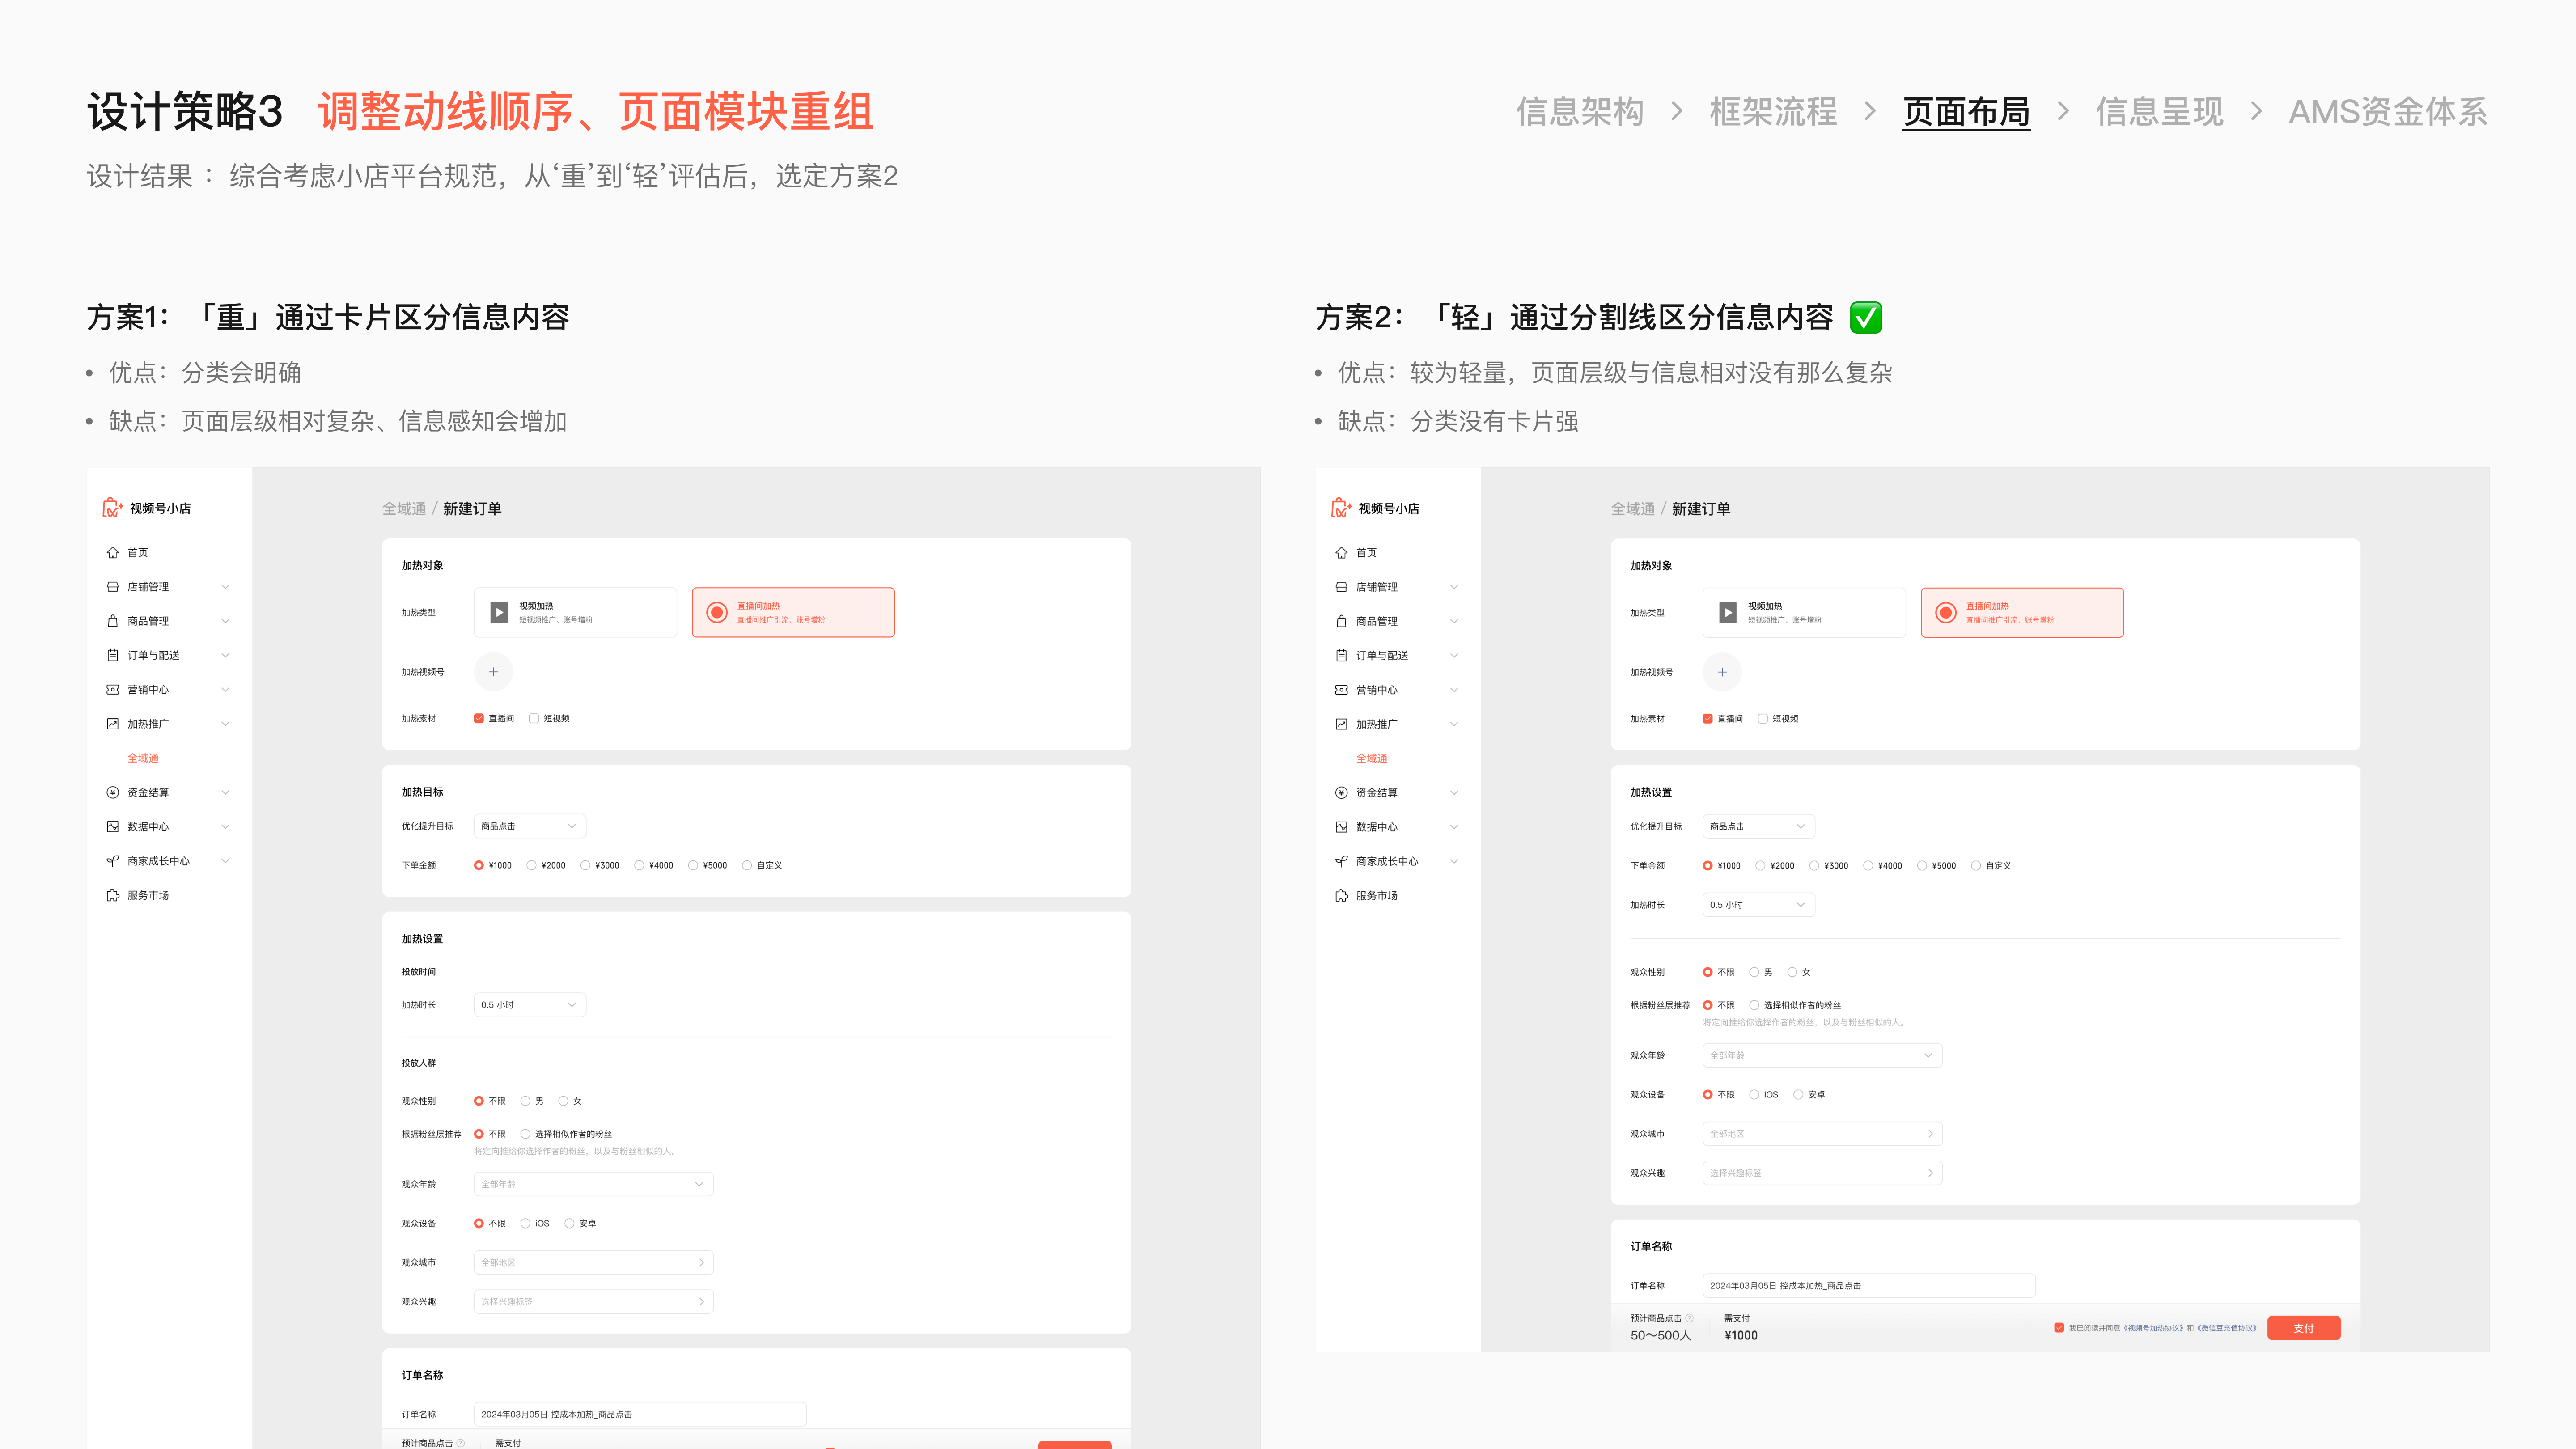The image size is (2576, 1449).
Task: Select iOS device radio in left mockup
Action: tap(525, 1223)
